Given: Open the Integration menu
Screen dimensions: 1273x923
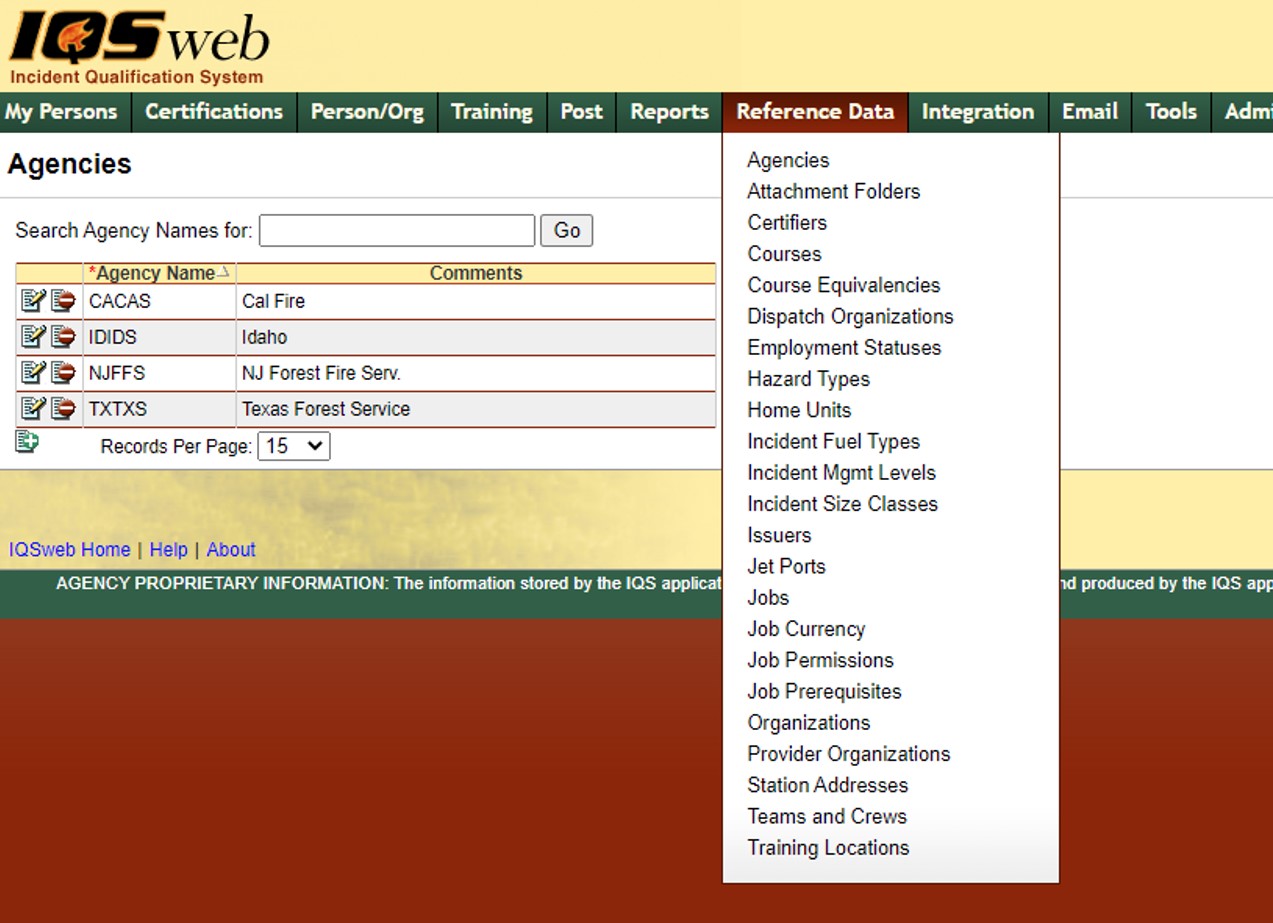Looking at the screenshot, I should point(978,112).
